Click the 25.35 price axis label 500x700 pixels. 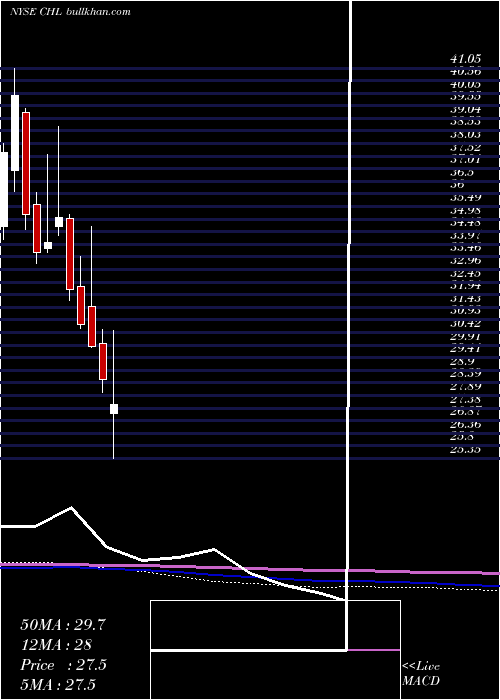[465, 450]
